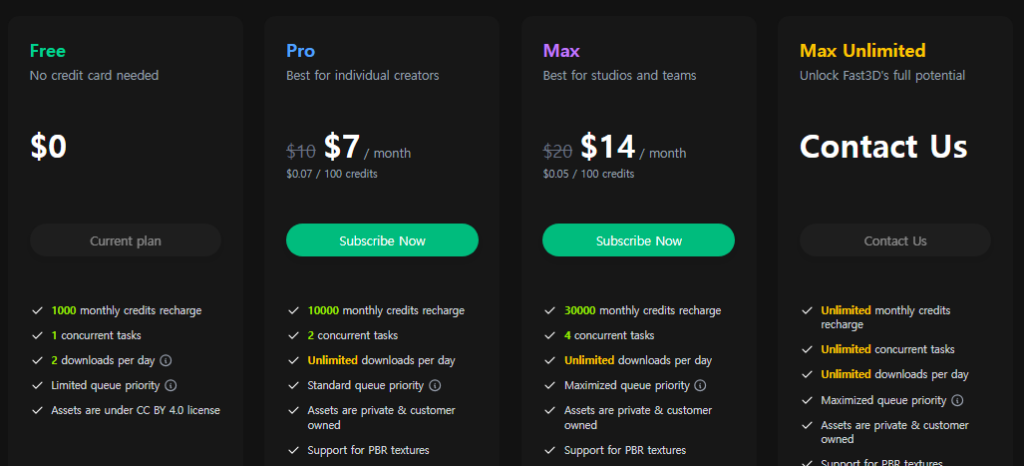1024x466 pixels.
Task: Select the Pro plan heading
Action: pyautogui.click(x=300, y=51)
